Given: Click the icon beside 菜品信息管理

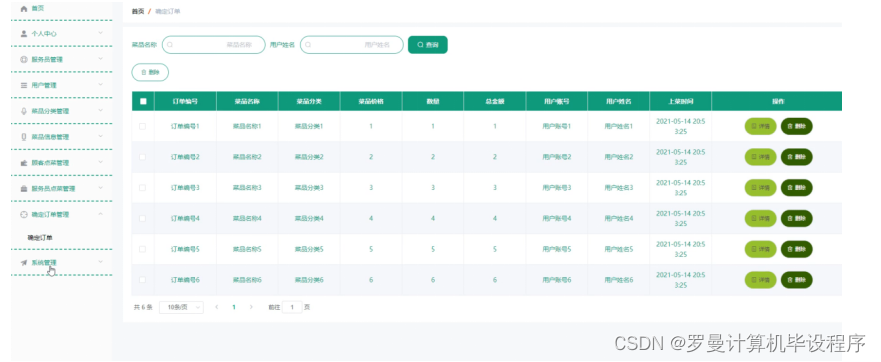Looking at the screenshot, I should point(24,137).
